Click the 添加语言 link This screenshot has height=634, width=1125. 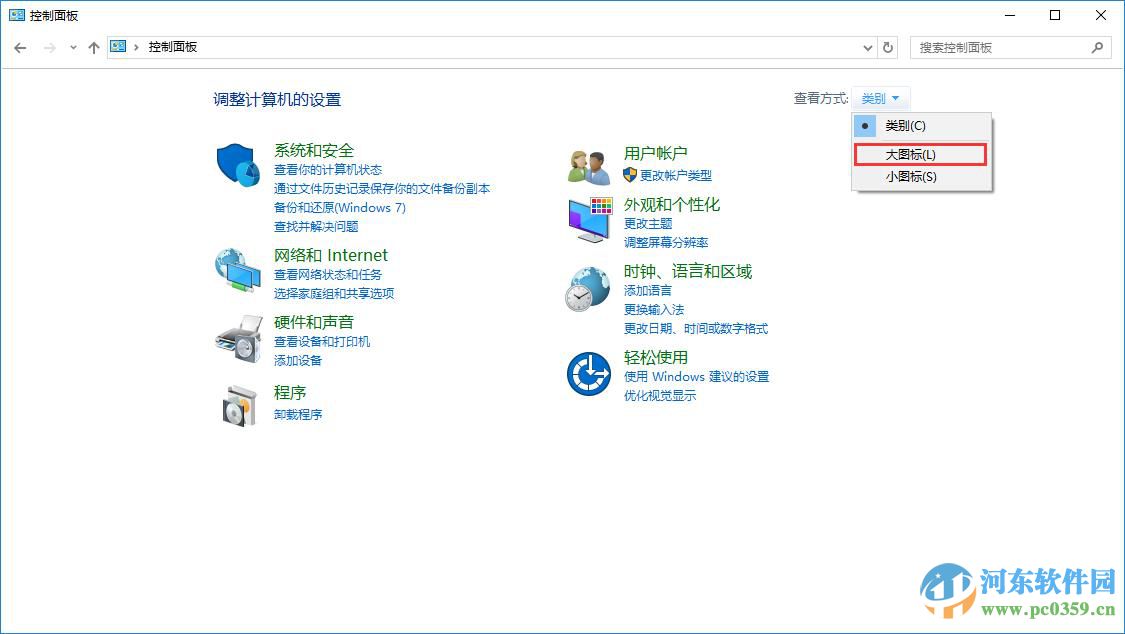(x=650, y=290)
